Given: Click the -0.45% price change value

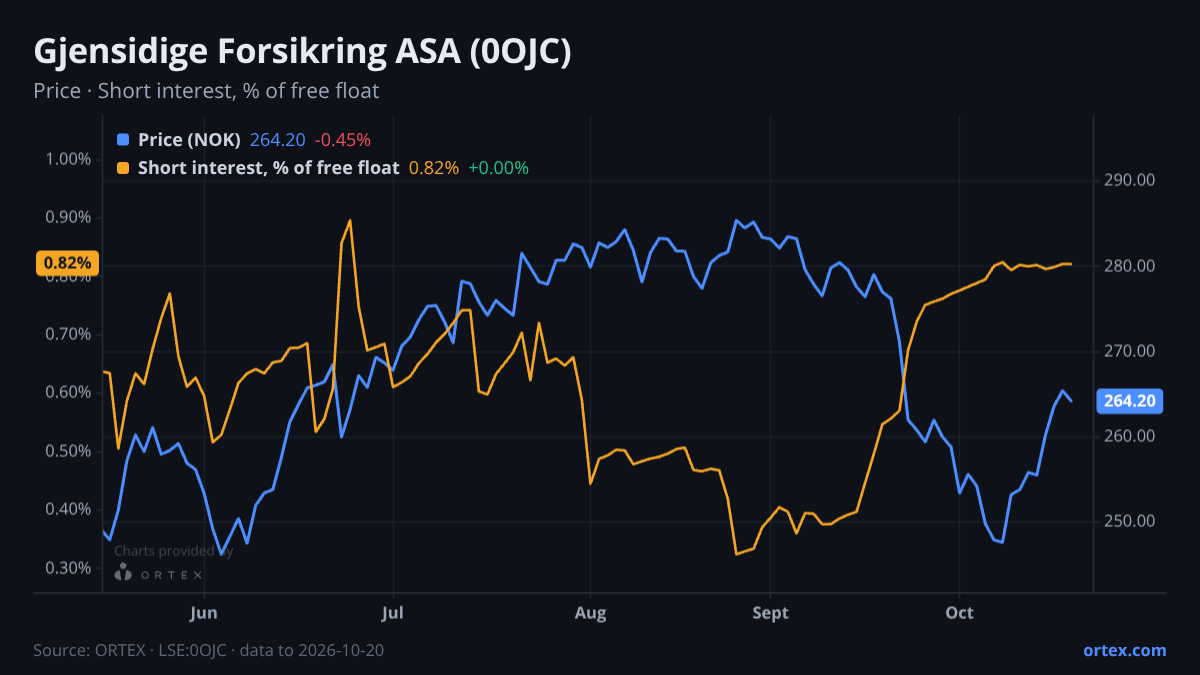Looking at the screenshot, I should (x=342, y=140).
